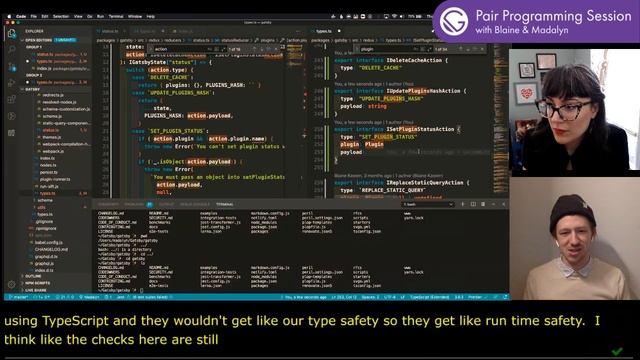
Task: Add a new terminal with plus icon
Action: [462, 204]
